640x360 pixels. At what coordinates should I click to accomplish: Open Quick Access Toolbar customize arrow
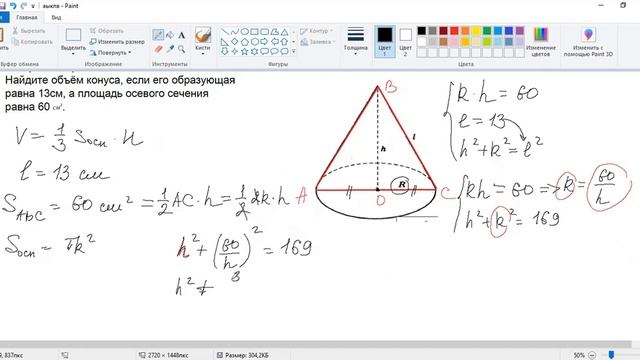click(33, 6)
